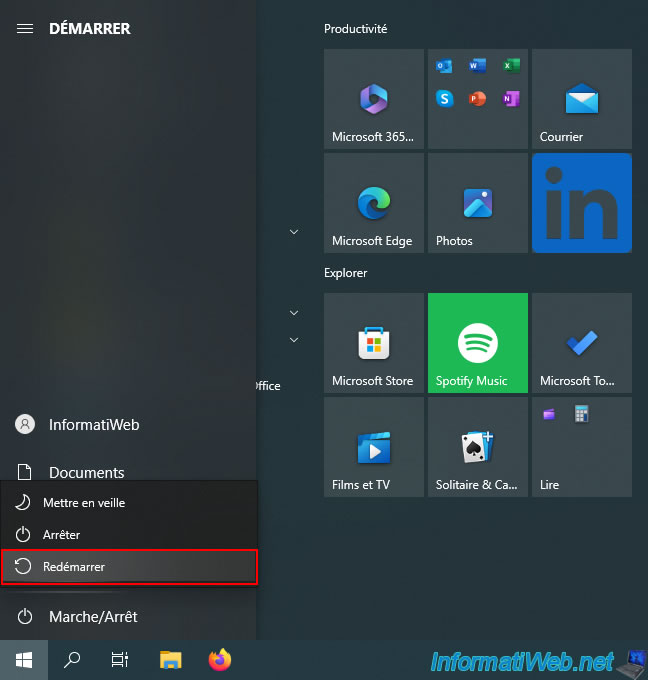Open Films et TV tile
The width and height of the screenshot is (648, 680).
coord(373,447)
